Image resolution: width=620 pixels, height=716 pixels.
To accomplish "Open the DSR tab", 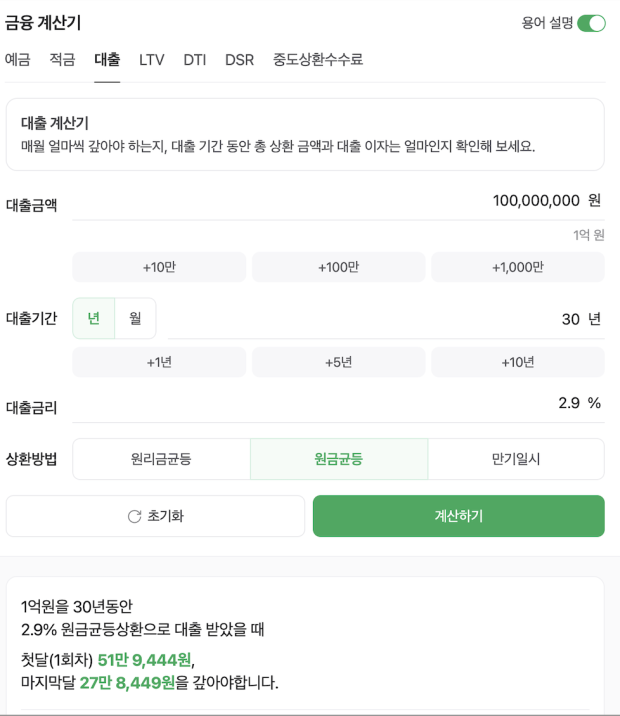I will 240,60.
